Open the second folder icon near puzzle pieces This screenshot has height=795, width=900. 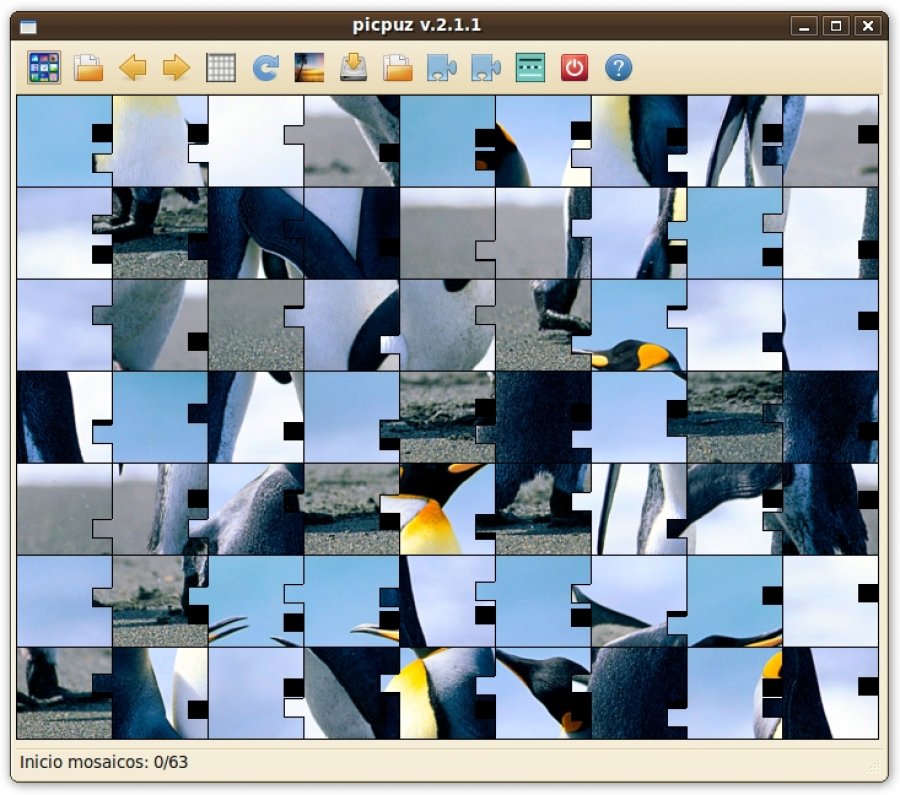(398, 68)
